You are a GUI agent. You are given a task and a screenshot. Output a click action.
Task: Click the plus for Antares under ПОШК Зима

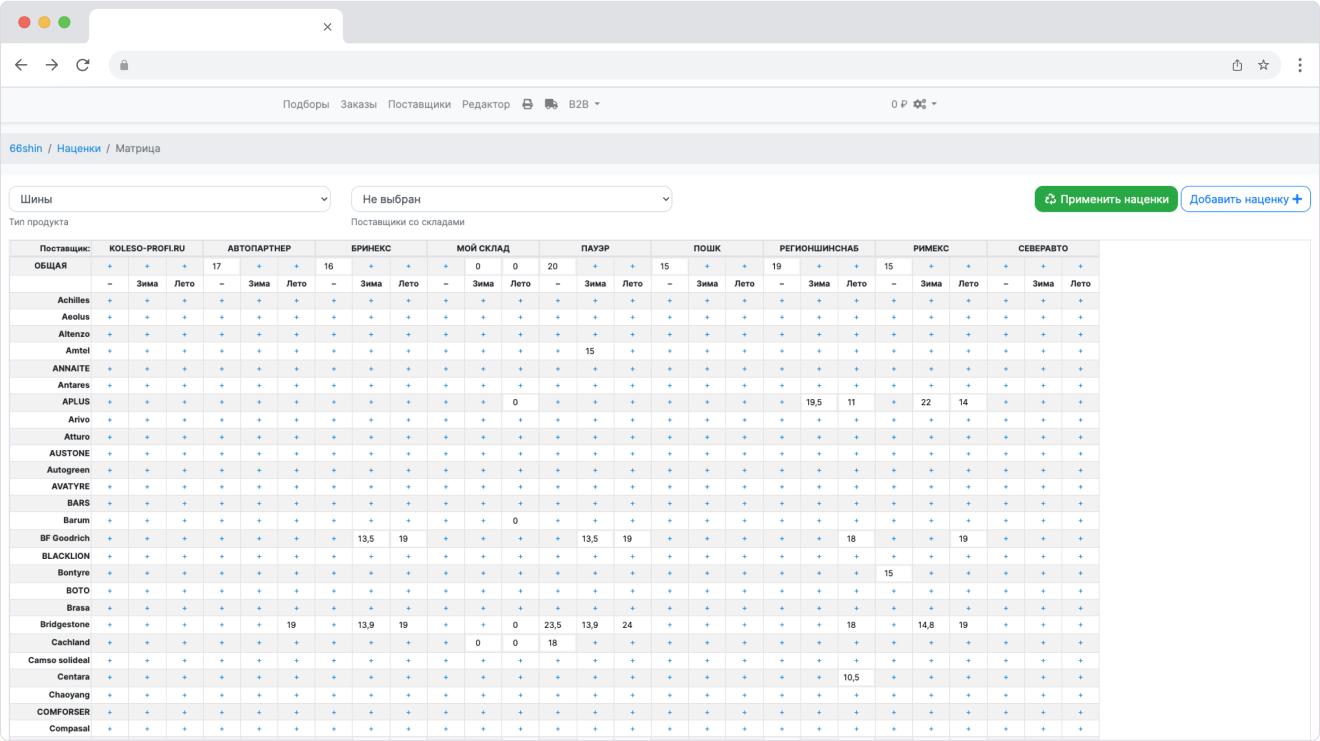707,385
